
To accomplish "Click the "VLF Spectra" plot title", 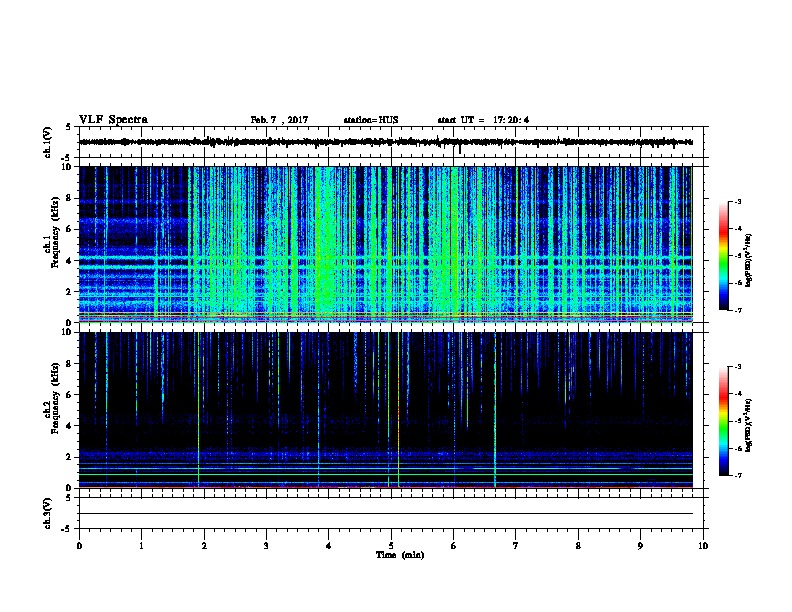I will point(113,120).
